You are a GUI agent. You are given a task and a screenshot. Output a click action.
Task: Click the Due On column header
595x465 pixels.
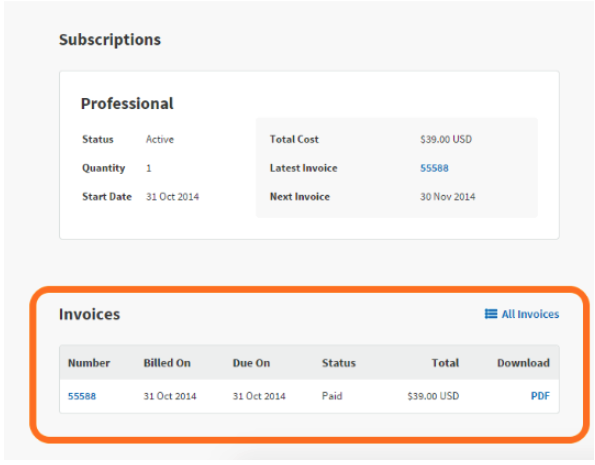(251, 363)
